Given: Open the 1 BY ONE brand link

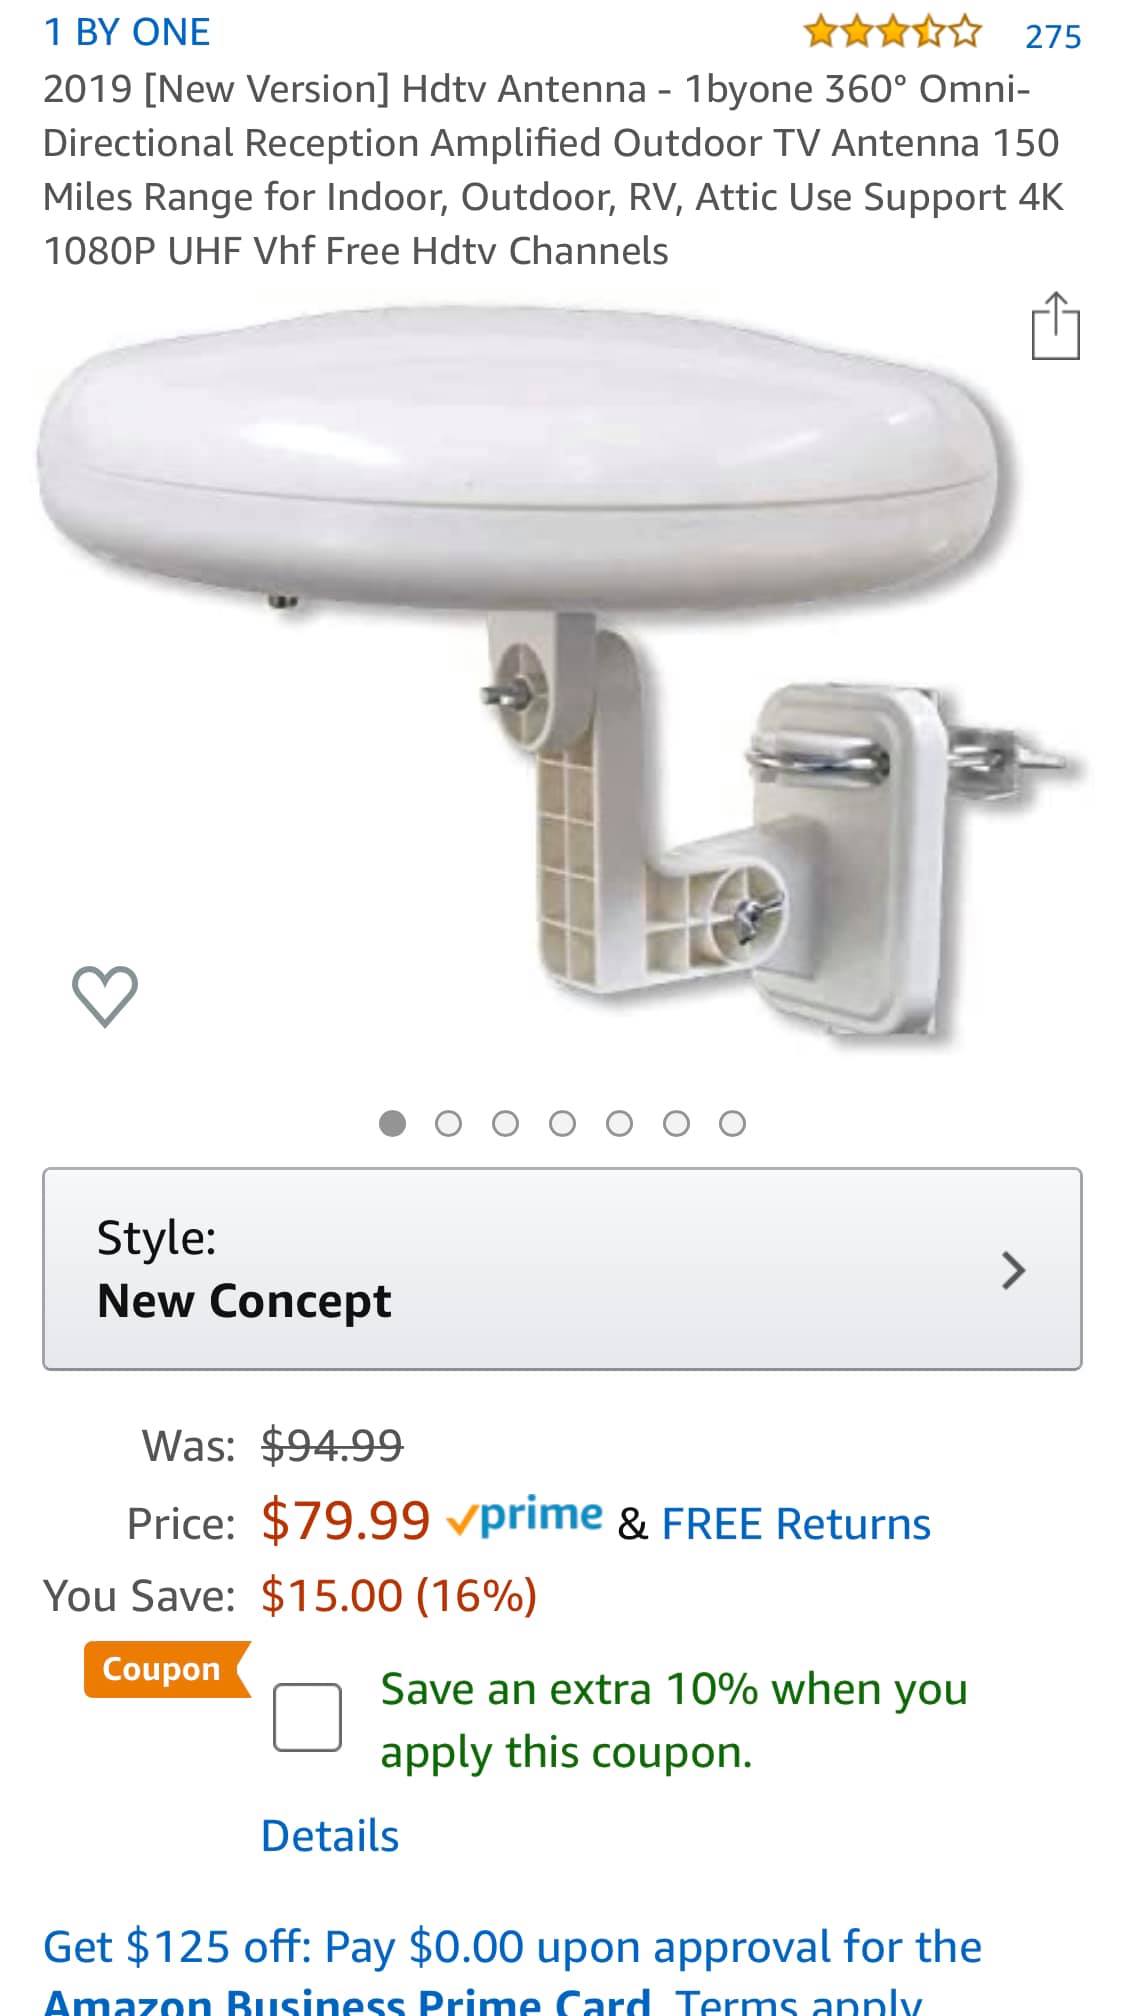Looking at the screenshot, I should click(x=127, y=33).
